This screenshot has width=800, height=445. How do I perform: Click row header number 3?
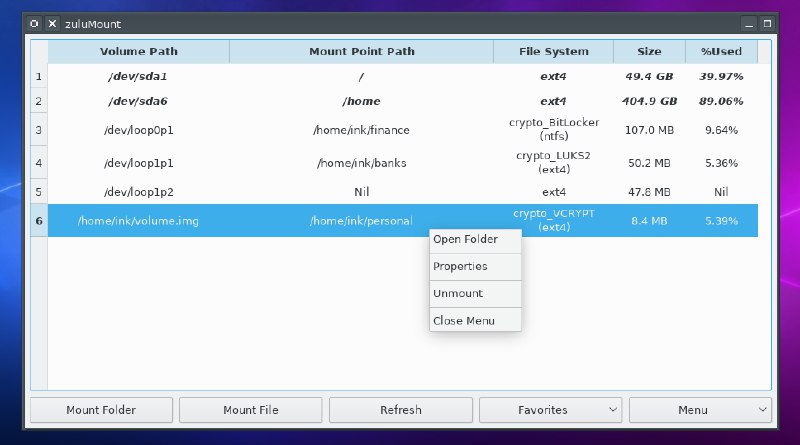39,130
